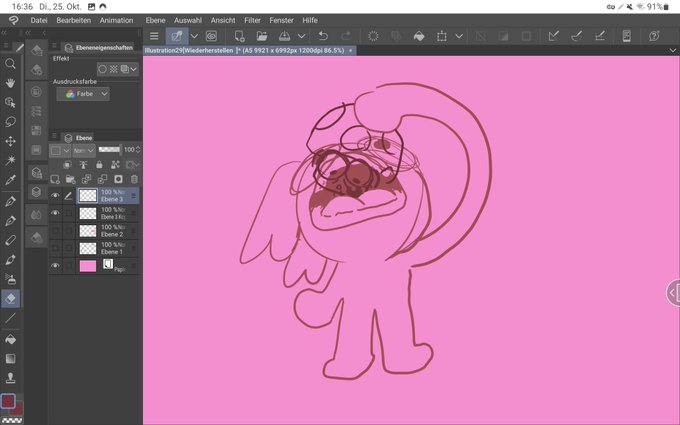680x425 pixels.
Task: Open the Ebene menu
Action: click(155, 20)
